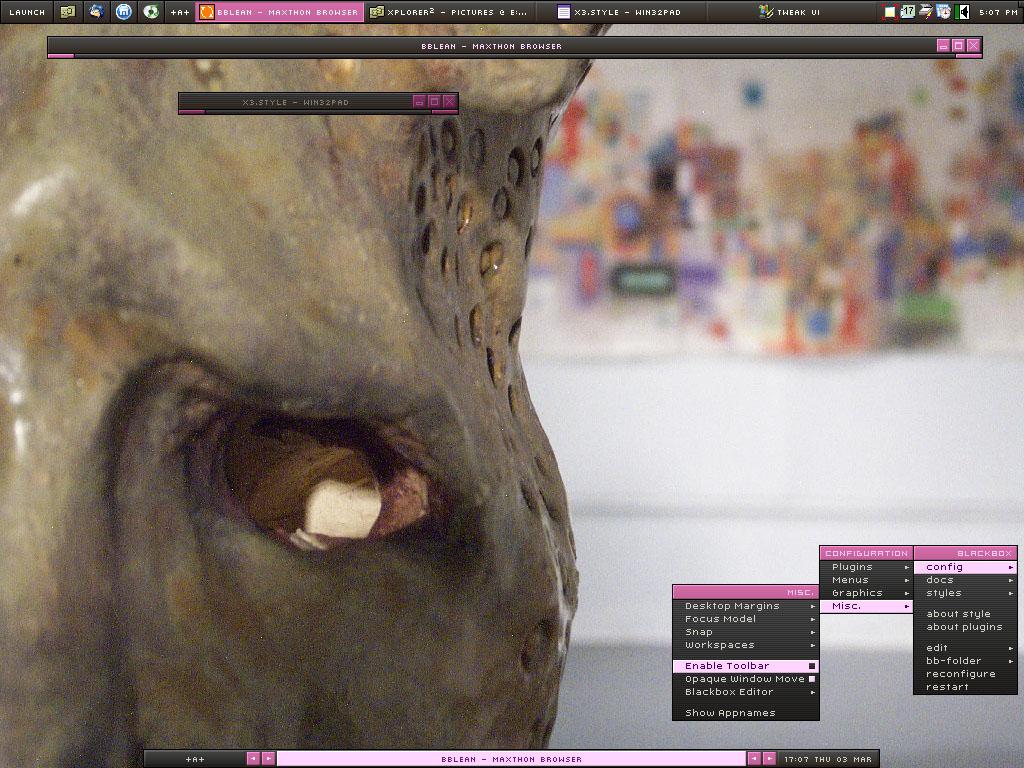Expand the Plugins submenu under Configuration
The height and width of the screenshot is (768, 1024).
coord(866,567)
